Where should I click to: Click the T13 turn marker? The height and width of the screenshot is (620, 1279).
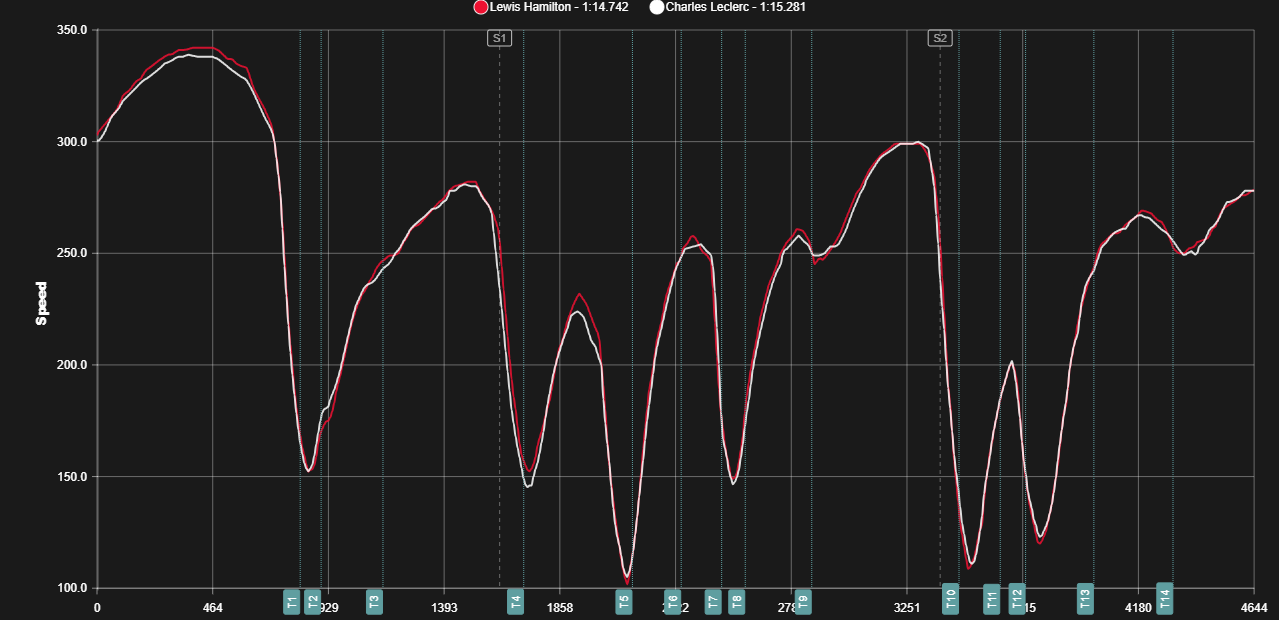1085,599
